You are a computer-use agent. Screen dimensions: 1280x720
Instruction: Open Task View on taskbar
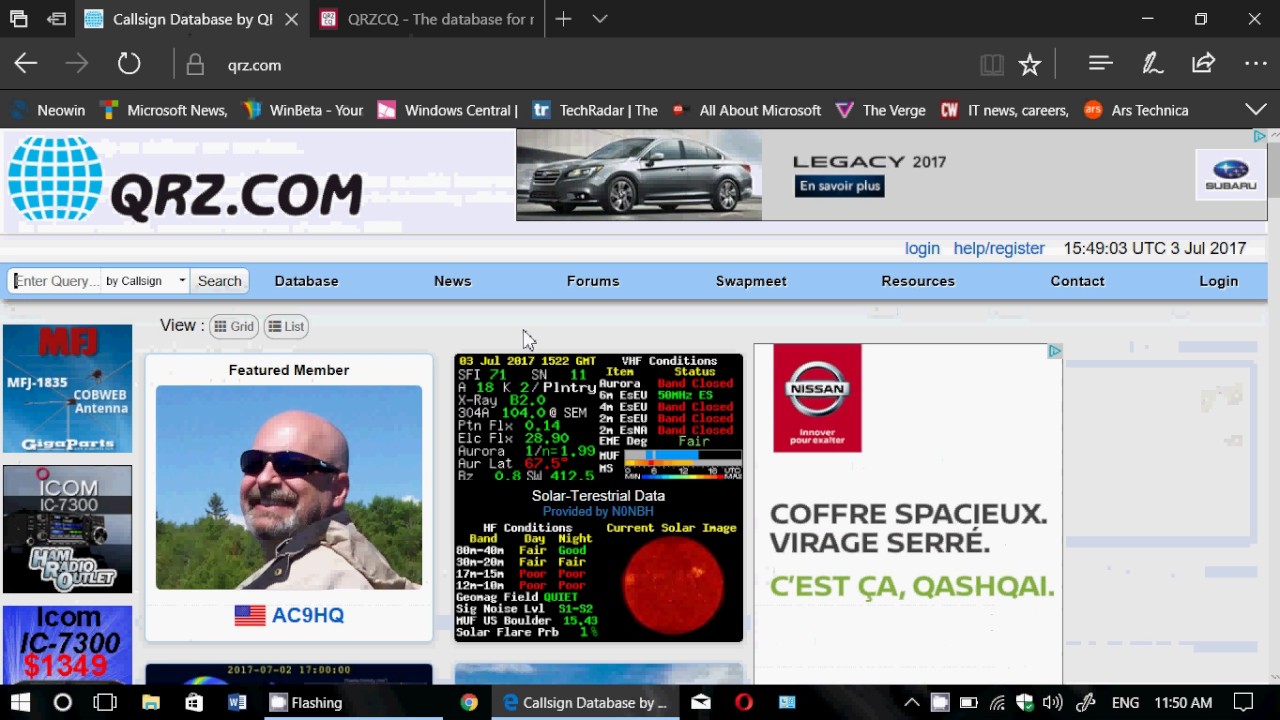click(x=105, y=702)
